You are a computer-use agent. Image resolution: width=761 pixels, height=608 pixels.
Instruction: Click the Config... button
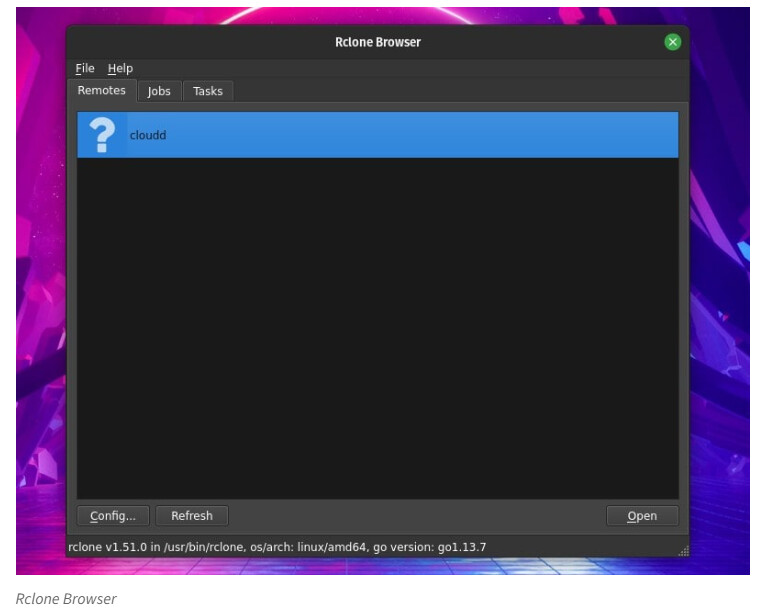click(113, 516)
